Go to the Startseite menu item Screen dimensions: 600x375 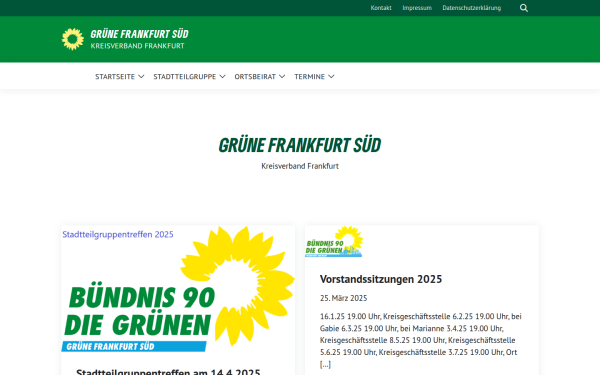115,77
